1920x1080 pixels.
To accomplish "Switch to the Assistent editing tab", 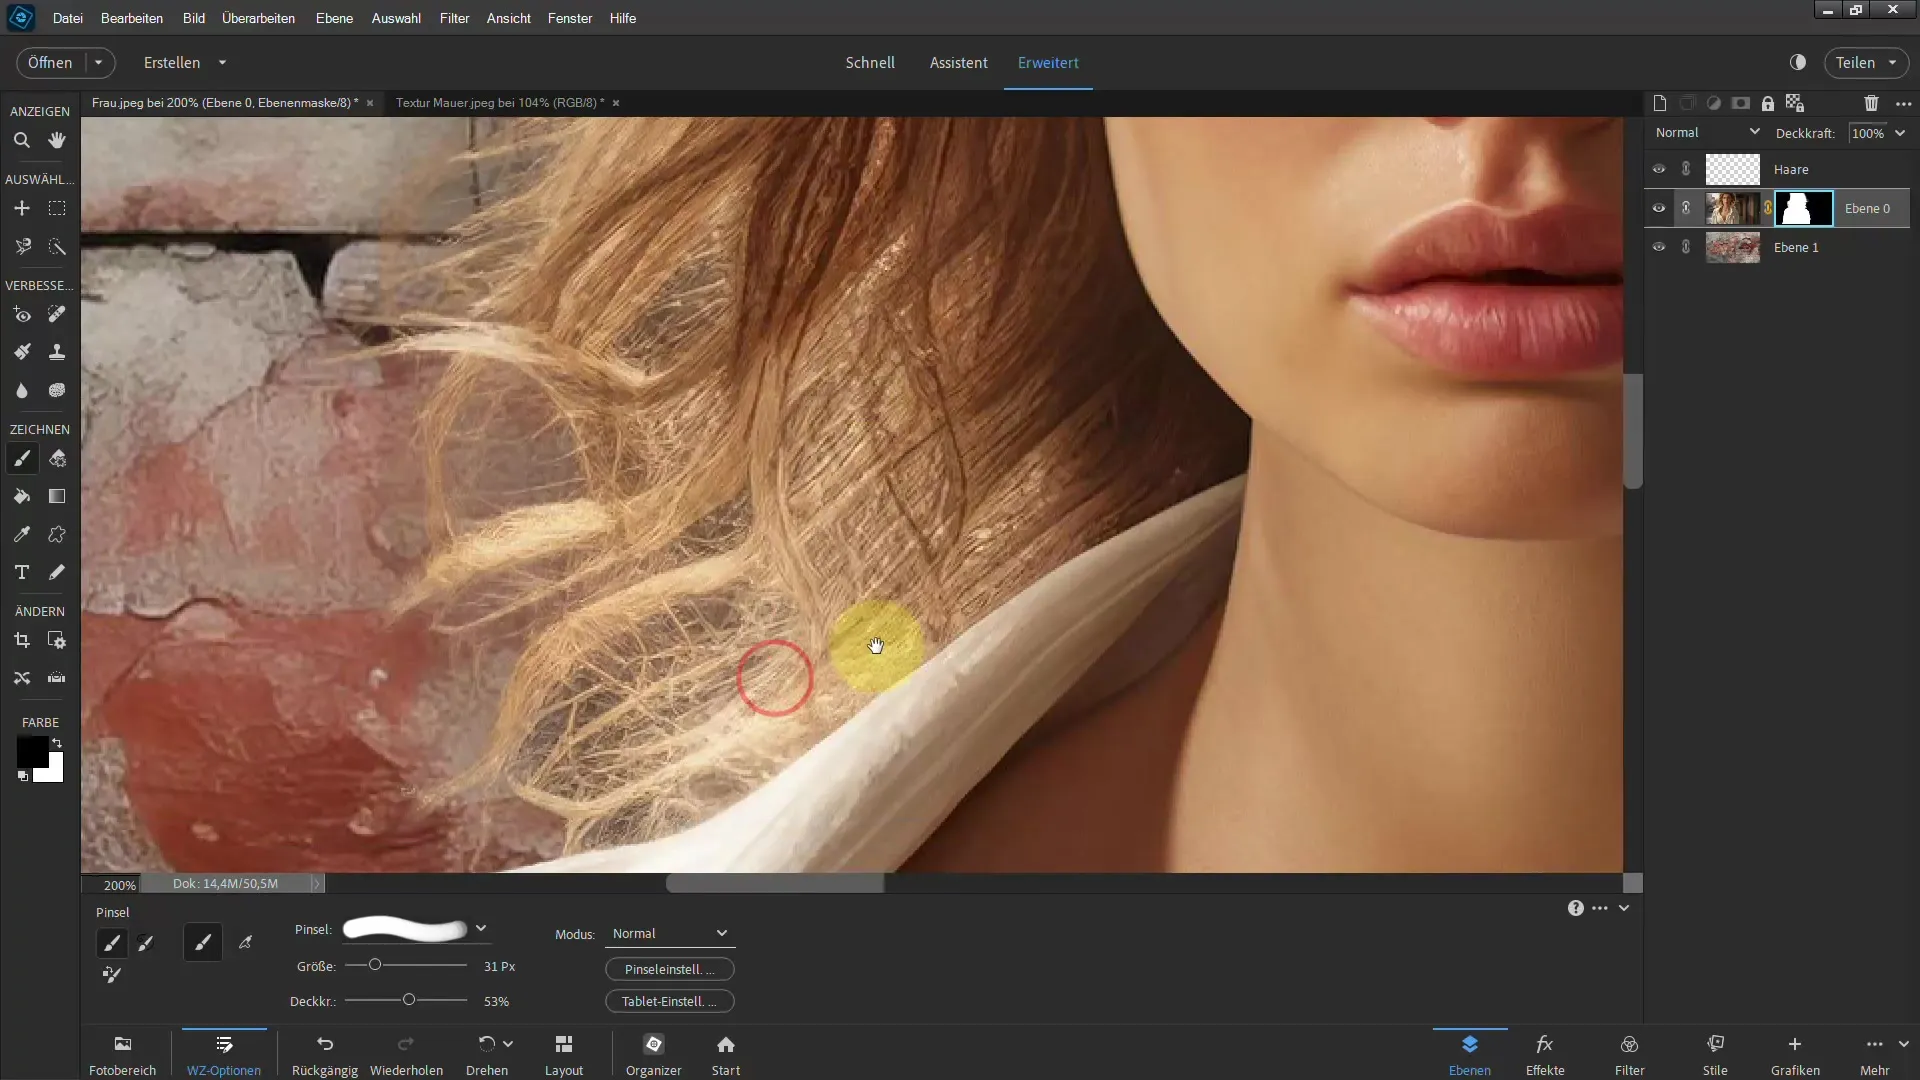I will tap(959, 62).
